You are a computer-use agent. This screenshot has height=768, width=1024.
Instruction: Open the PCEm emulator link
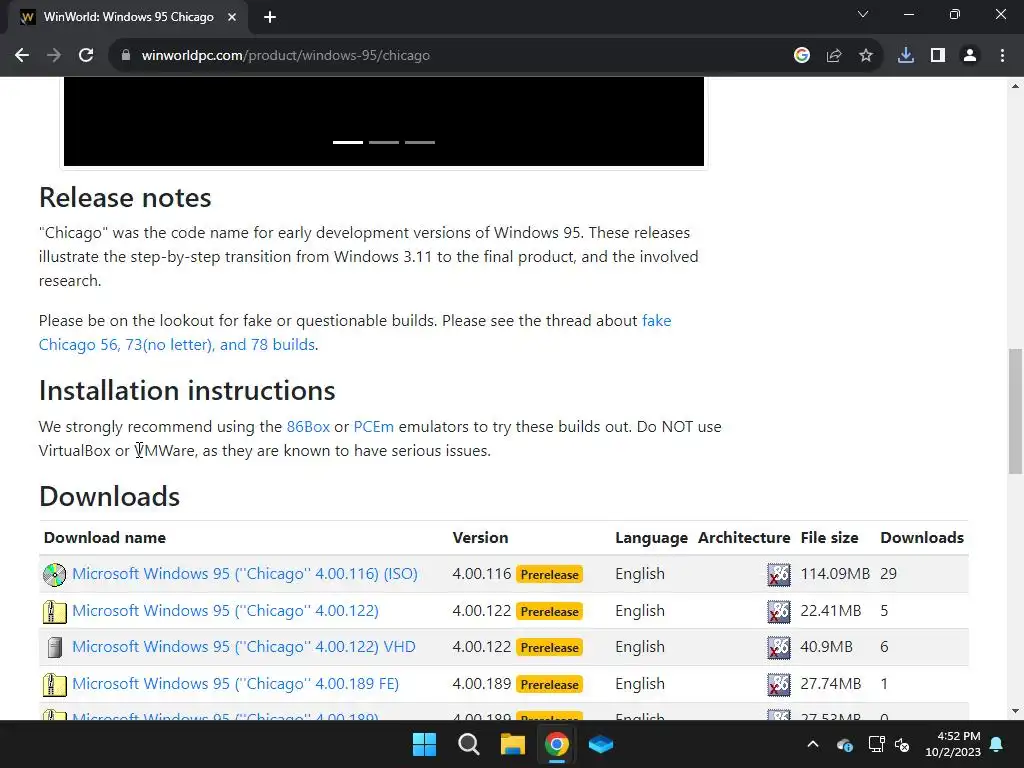[374, 426]
